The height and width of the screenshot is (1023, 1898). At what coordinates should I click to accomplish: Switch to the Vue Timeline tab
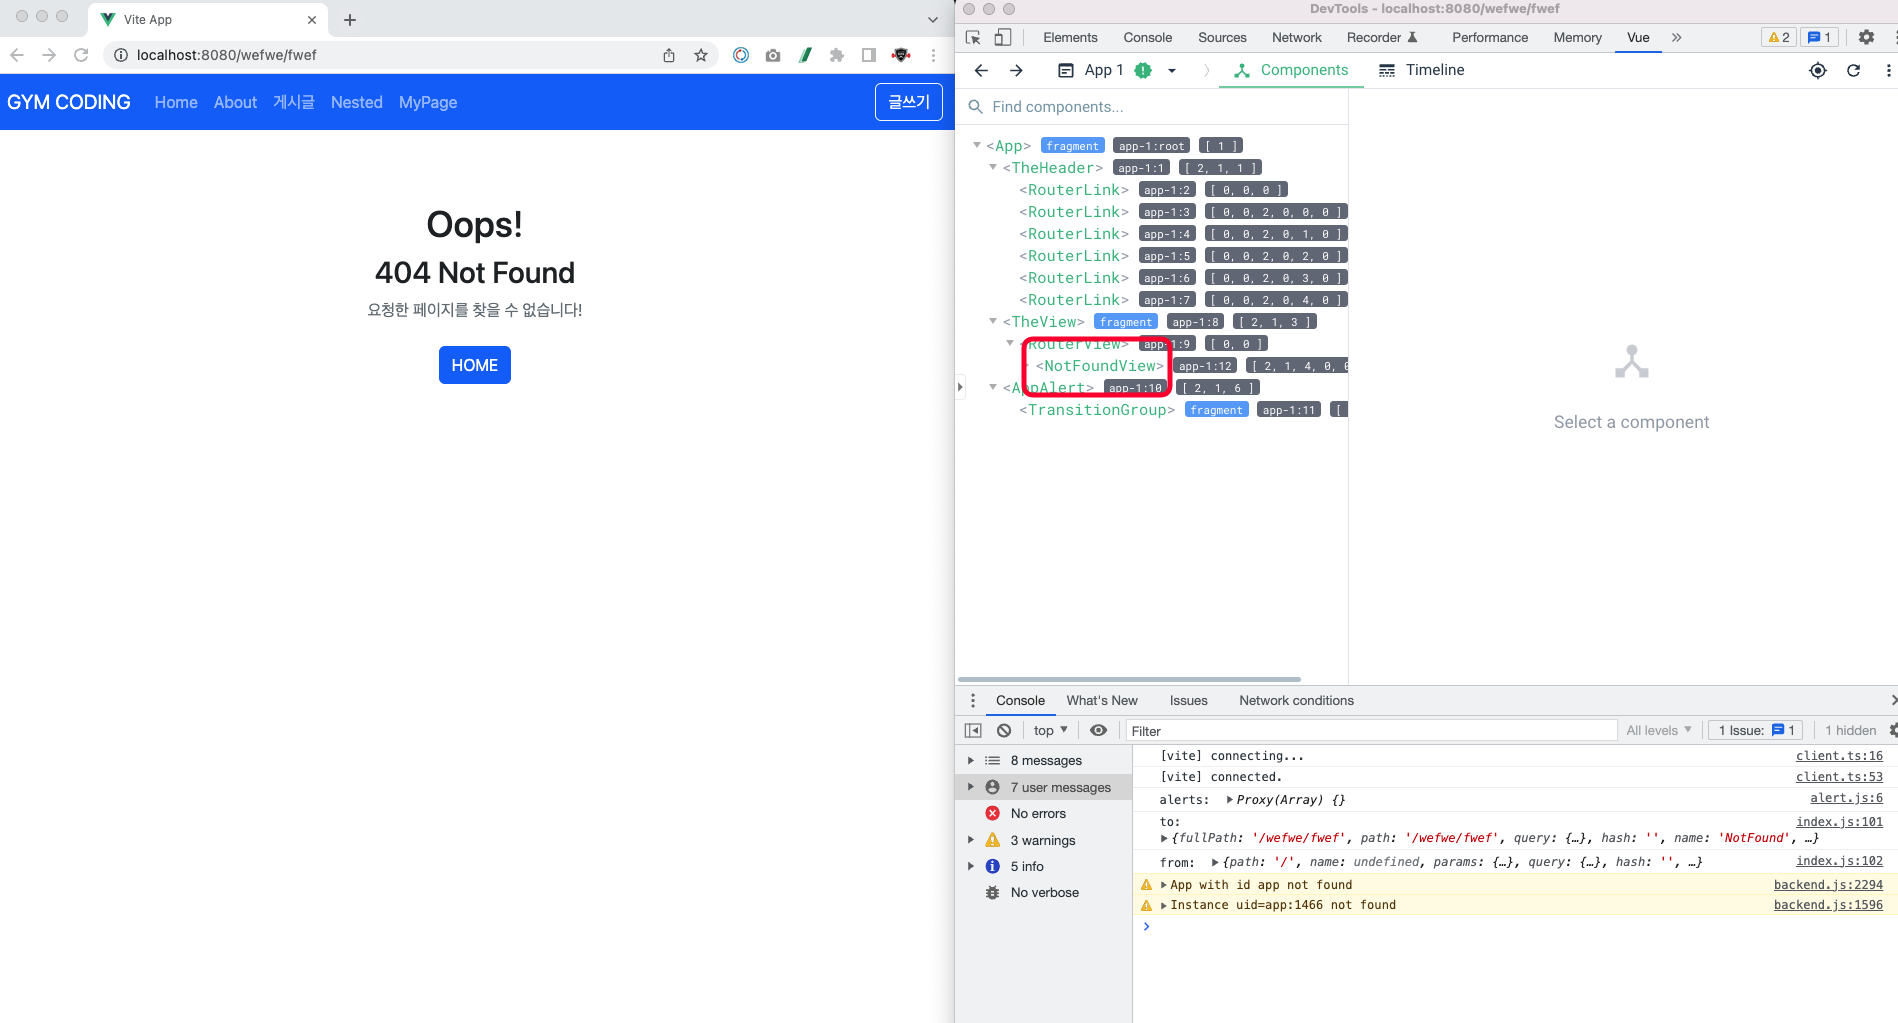1421,70
